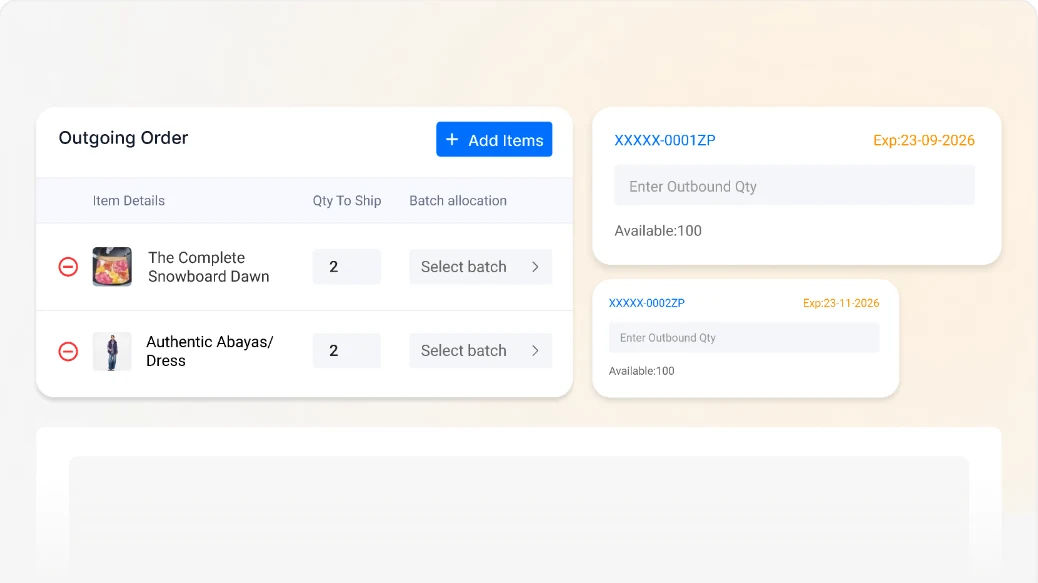Screen dimensions: 1038x583
Task: Click Available:100 under batch XXXXX-0002ZP
Action: (x=641, y=371)
